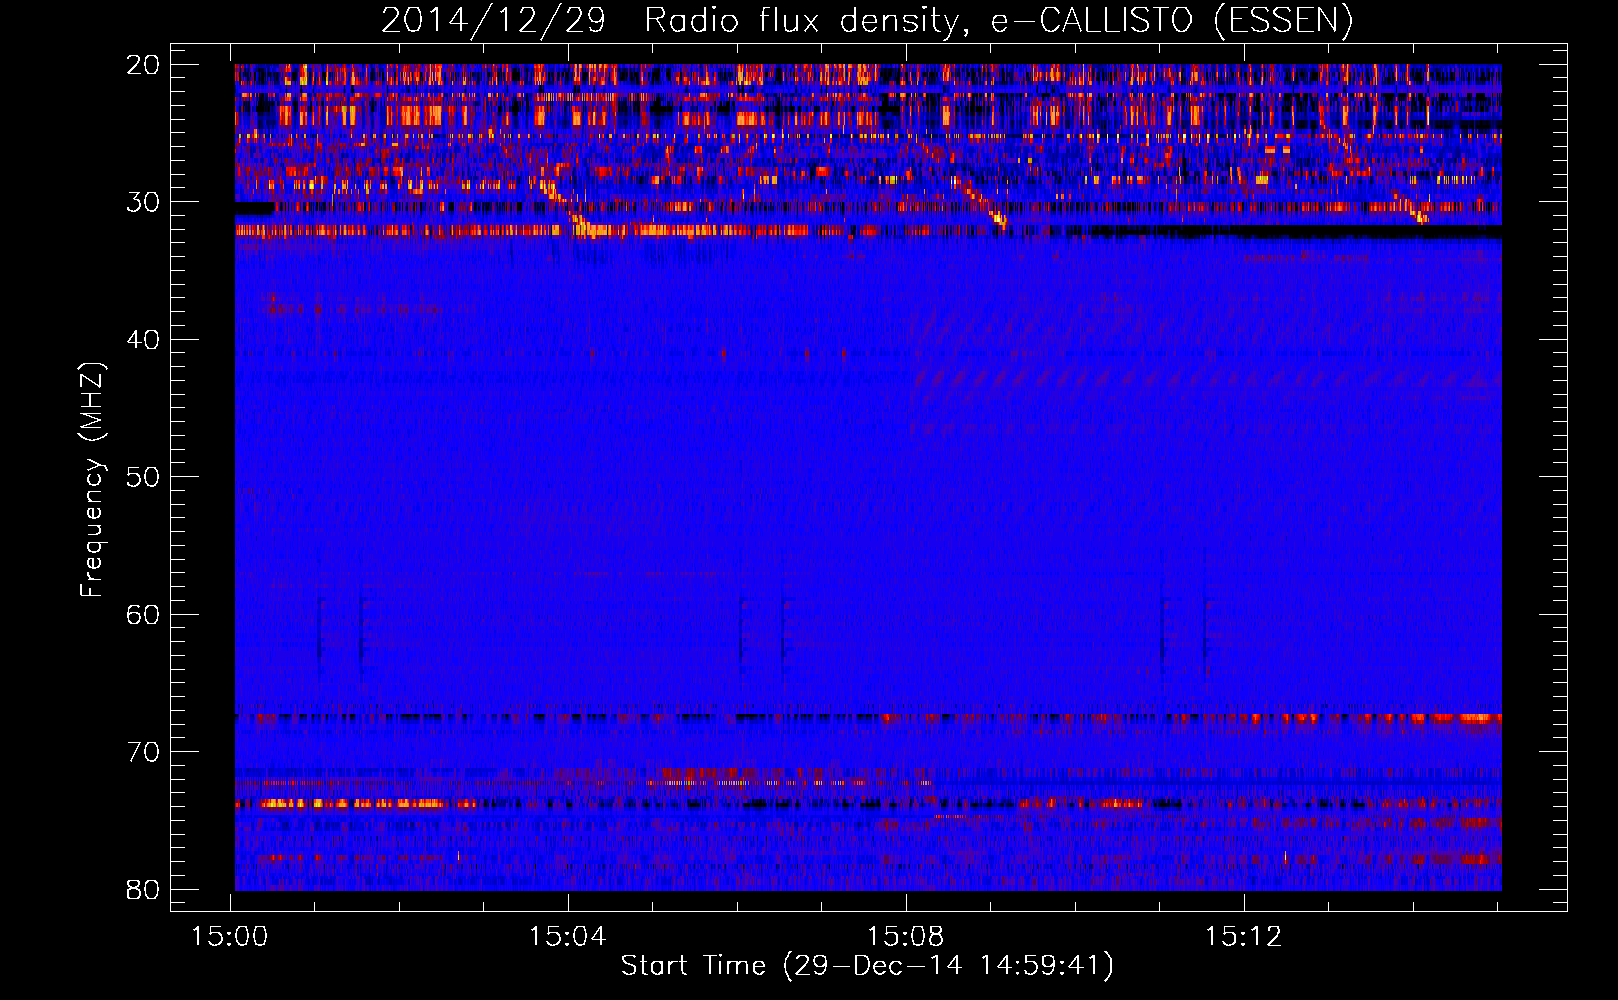
Task: Click the time tick label '15:08'
Action: (x=906, y=936)
